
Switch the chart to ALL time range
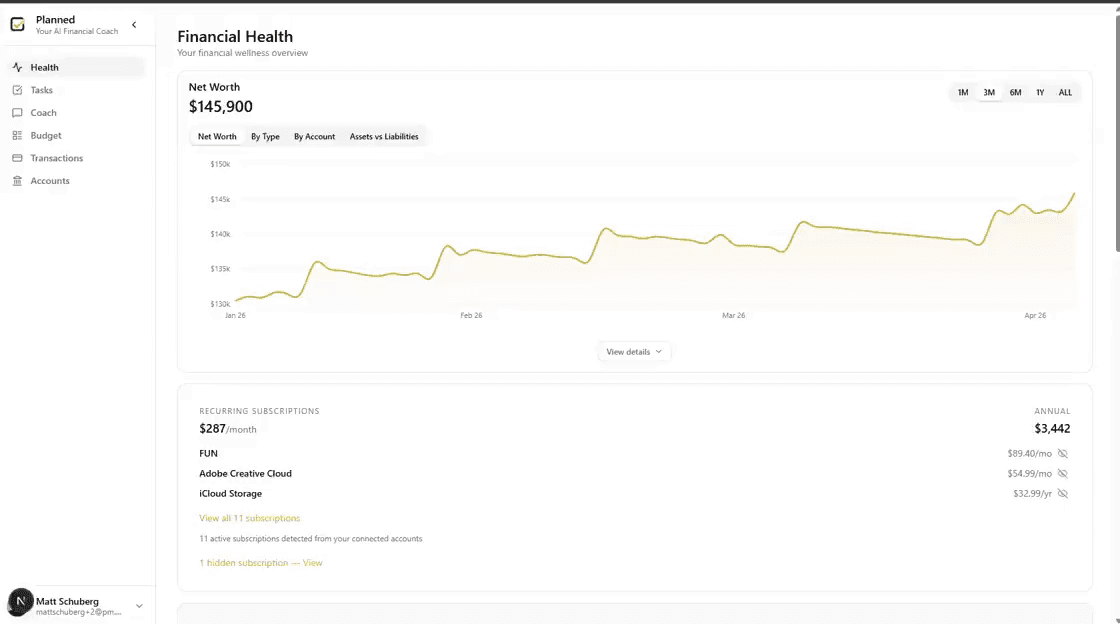point(1065,91)
